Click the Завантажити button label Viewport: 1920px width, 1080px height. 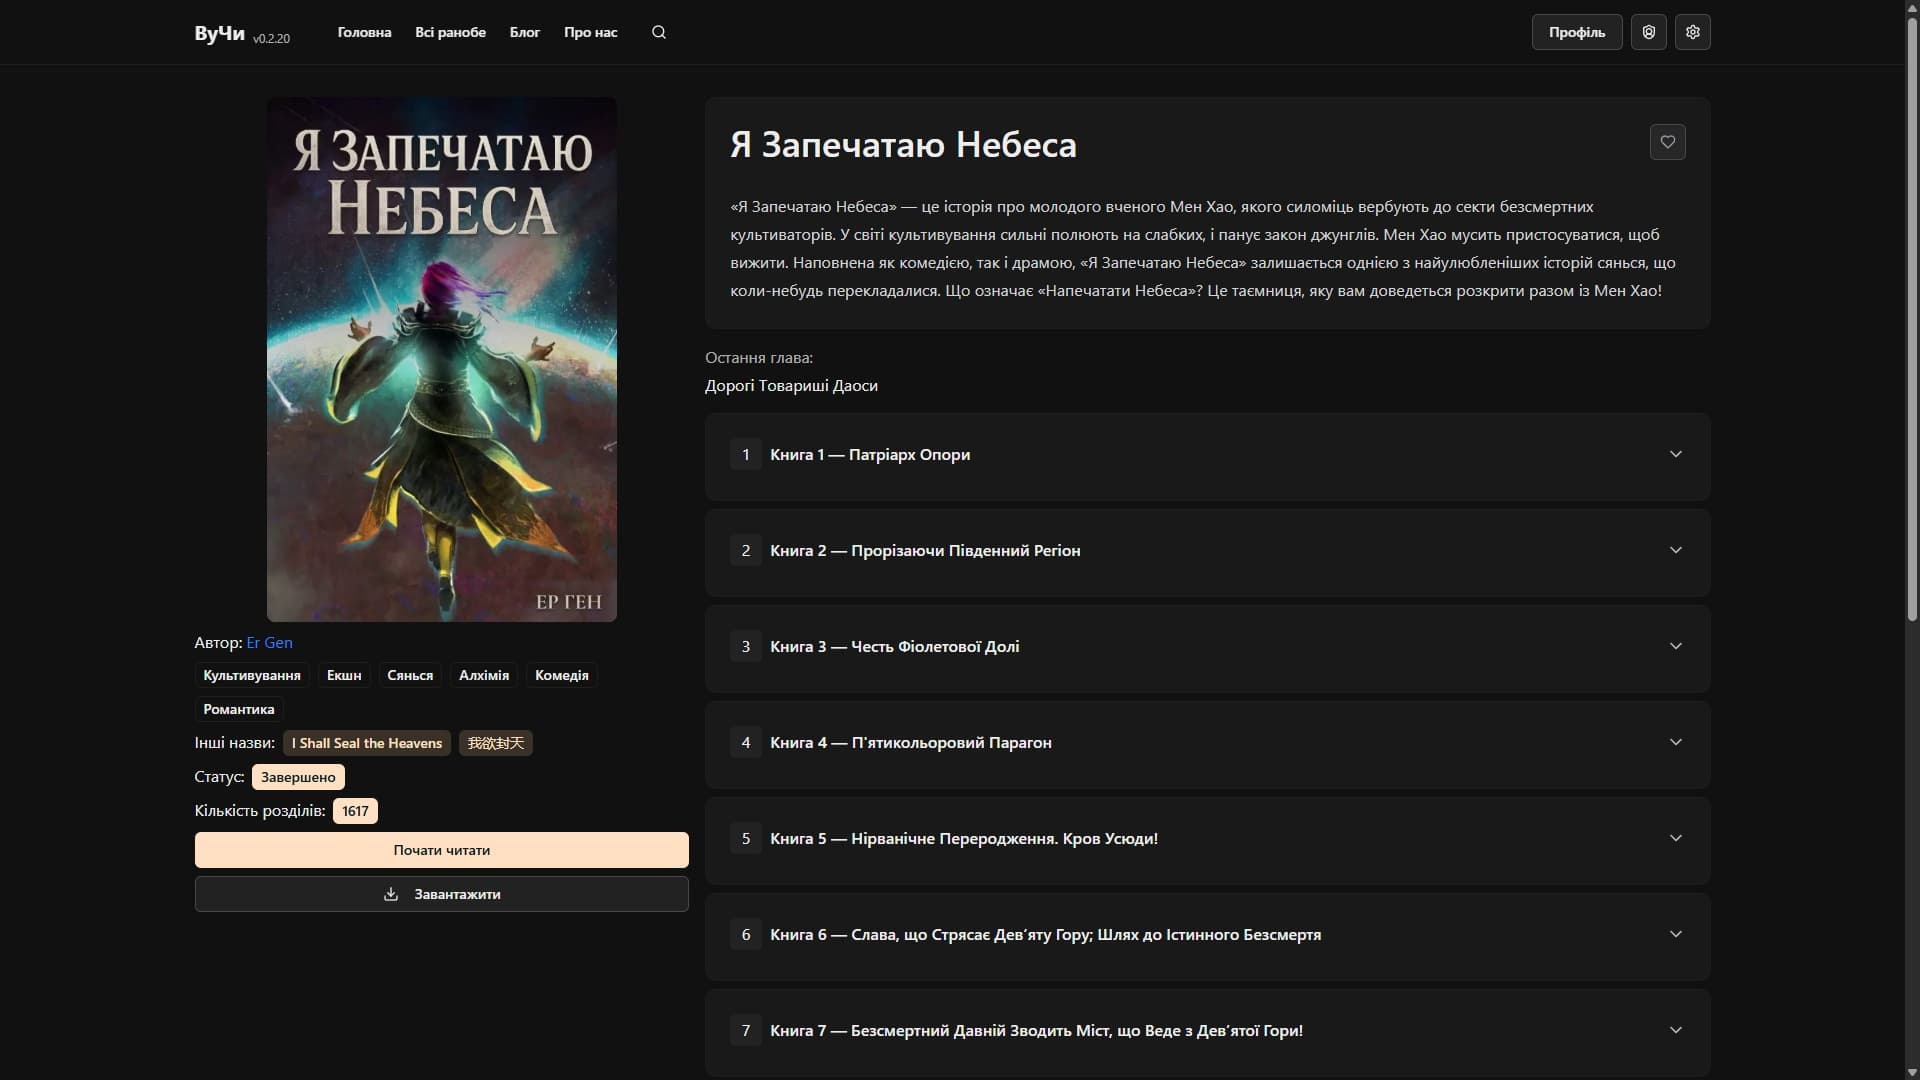tap(458, 894)
